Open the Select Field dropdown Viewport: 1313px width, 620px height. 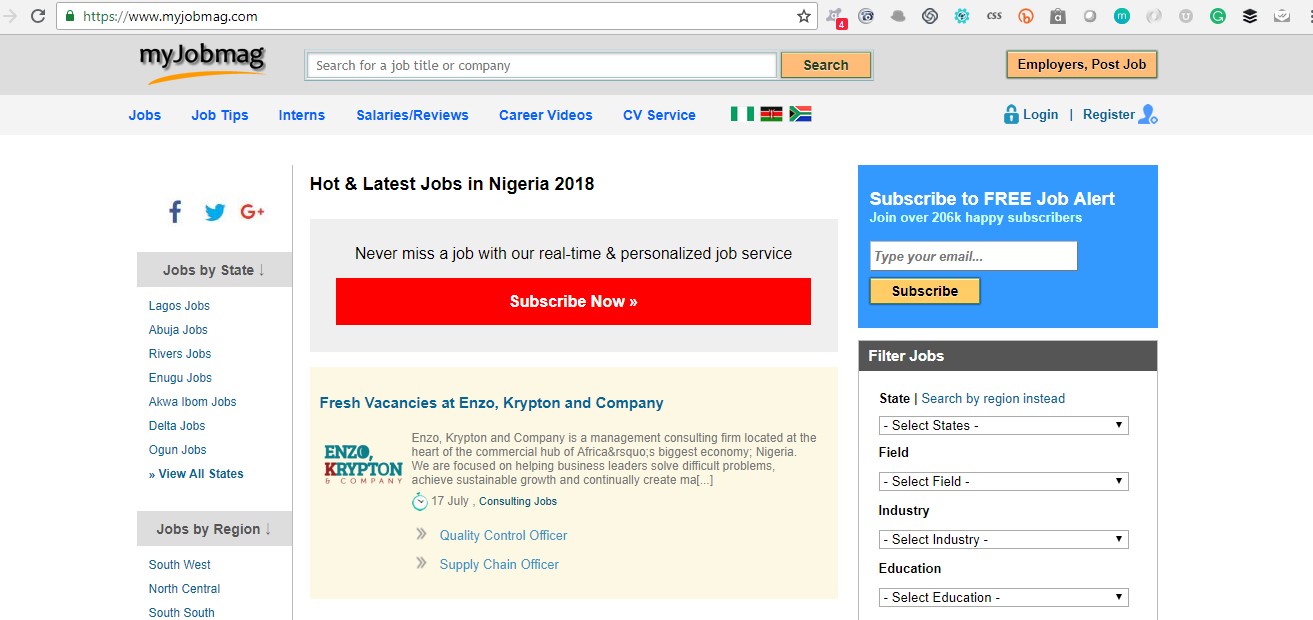coord(1004,481)
